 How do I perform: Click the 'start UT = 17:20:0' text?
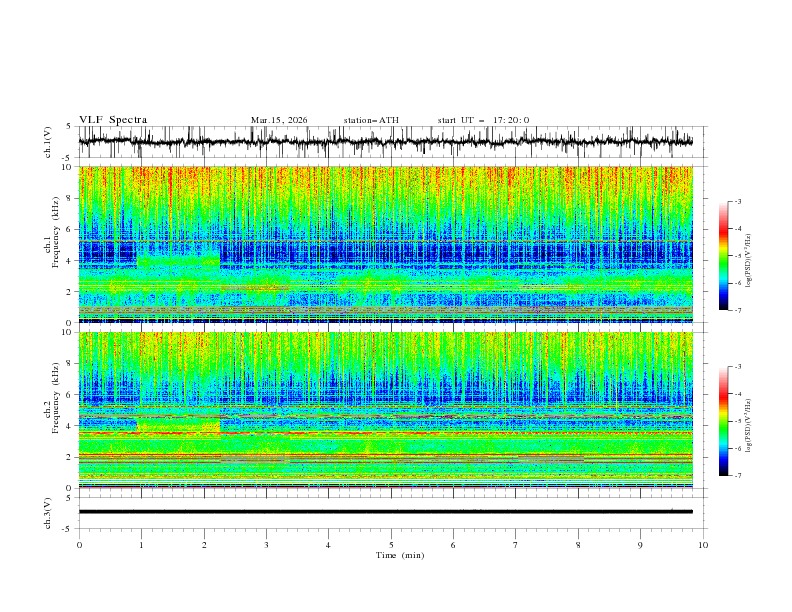tap(483, 120)
